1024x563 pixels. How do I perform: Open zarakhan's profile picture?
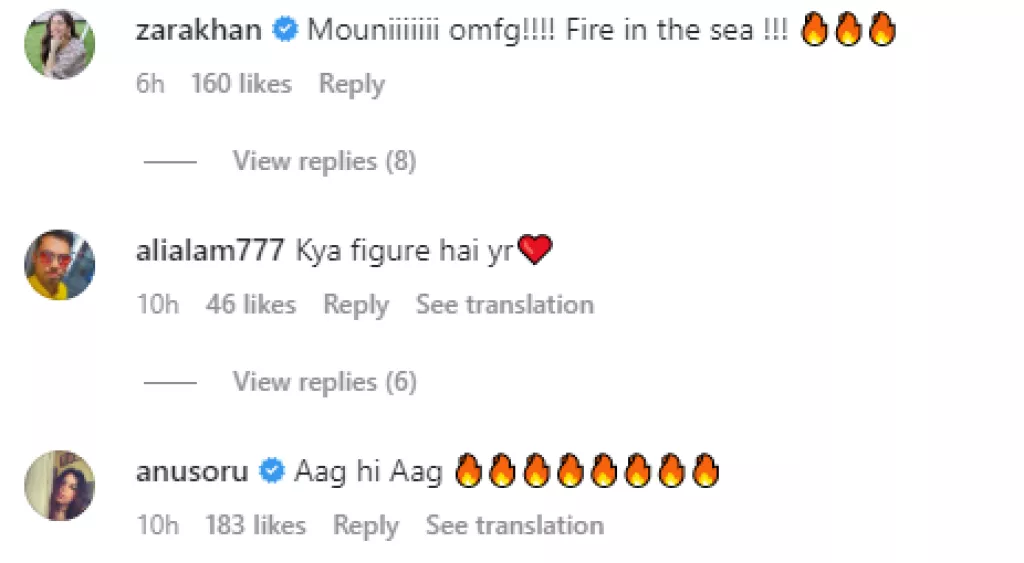(x=59, y=43)
